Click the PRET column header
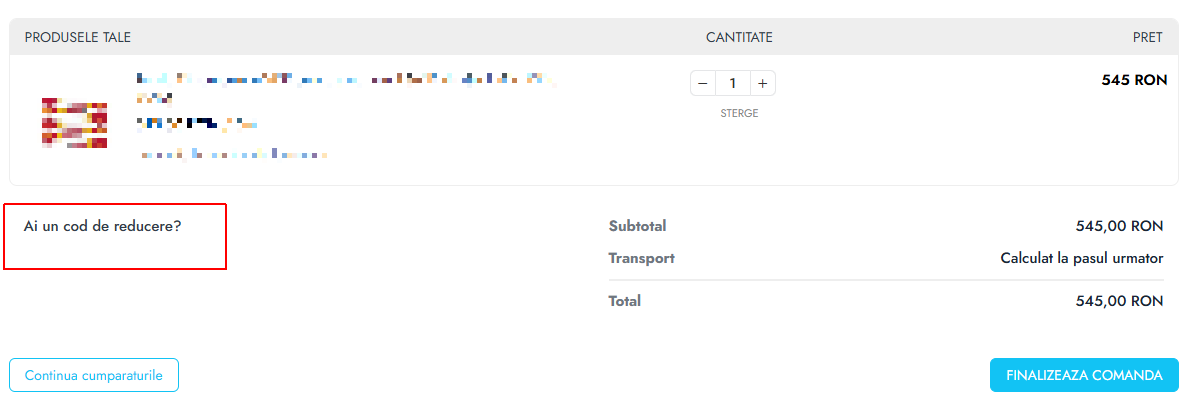 [x=1148, y=37]
